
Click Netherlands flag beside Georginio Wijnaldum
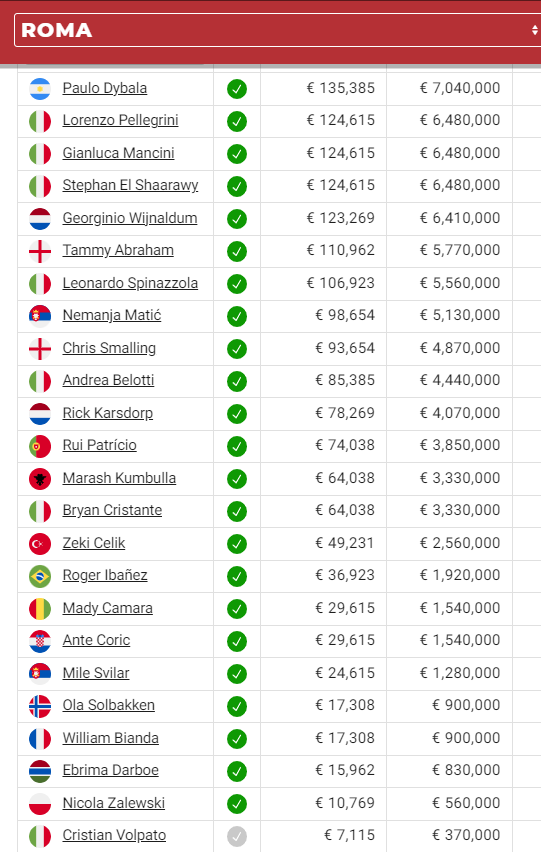pos(40,218)
